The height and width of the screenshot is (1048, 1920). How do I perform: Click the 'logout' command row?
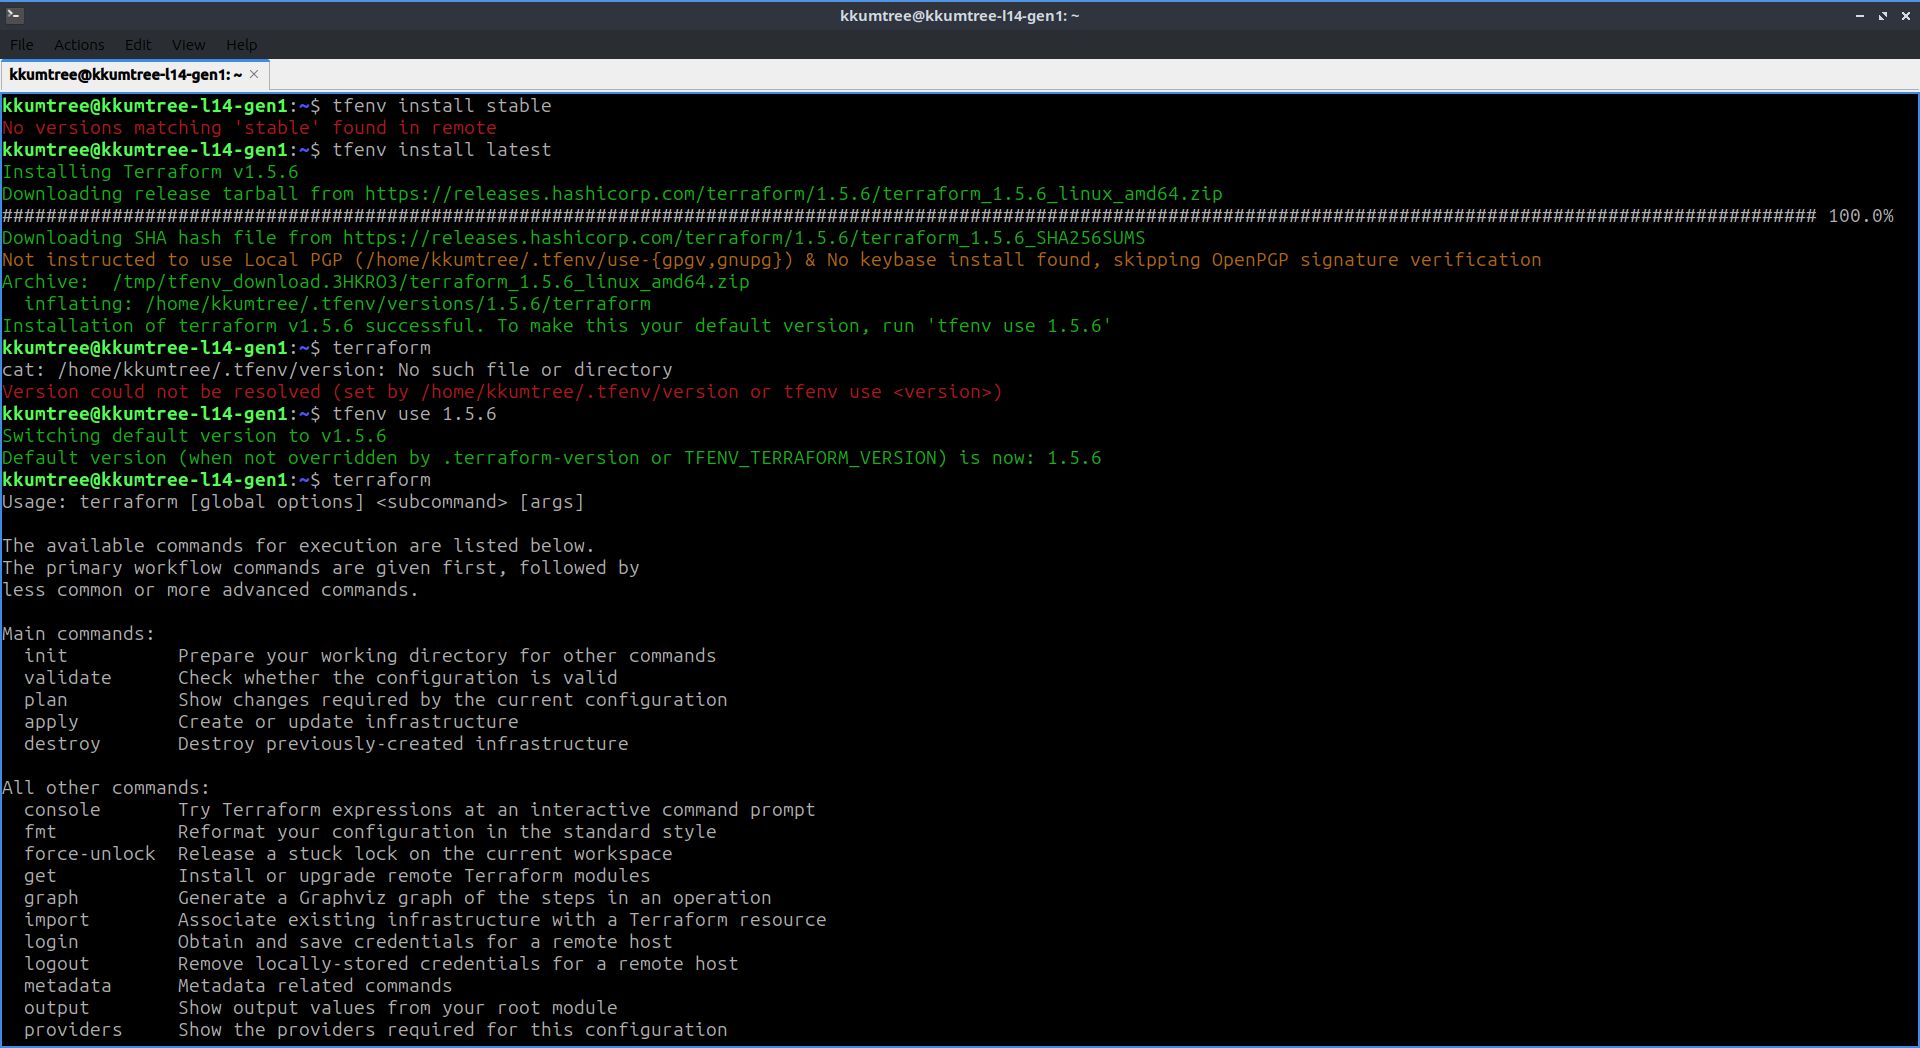pyautogui.click(x=381, y=964)
